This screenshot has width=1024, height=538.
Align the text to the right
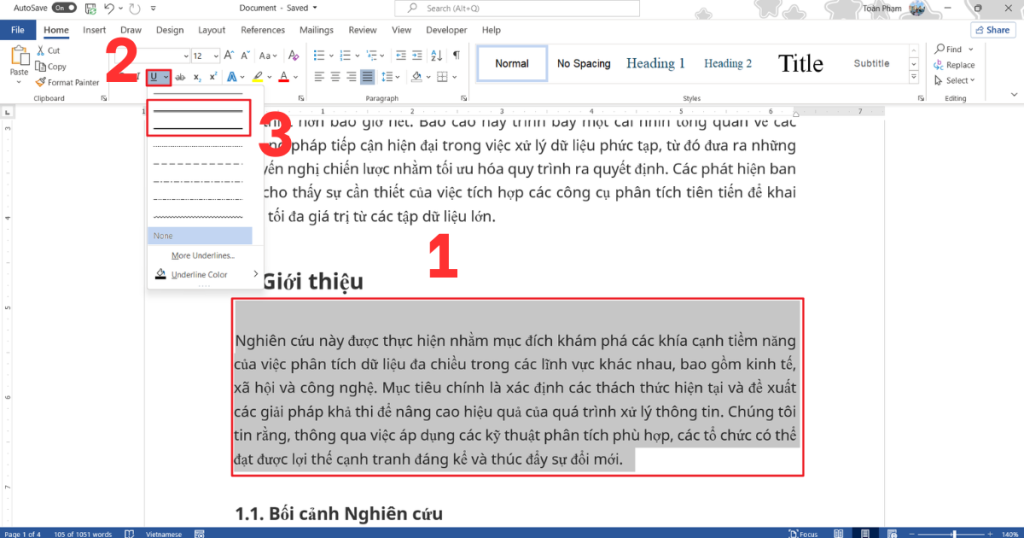(351, 77)
